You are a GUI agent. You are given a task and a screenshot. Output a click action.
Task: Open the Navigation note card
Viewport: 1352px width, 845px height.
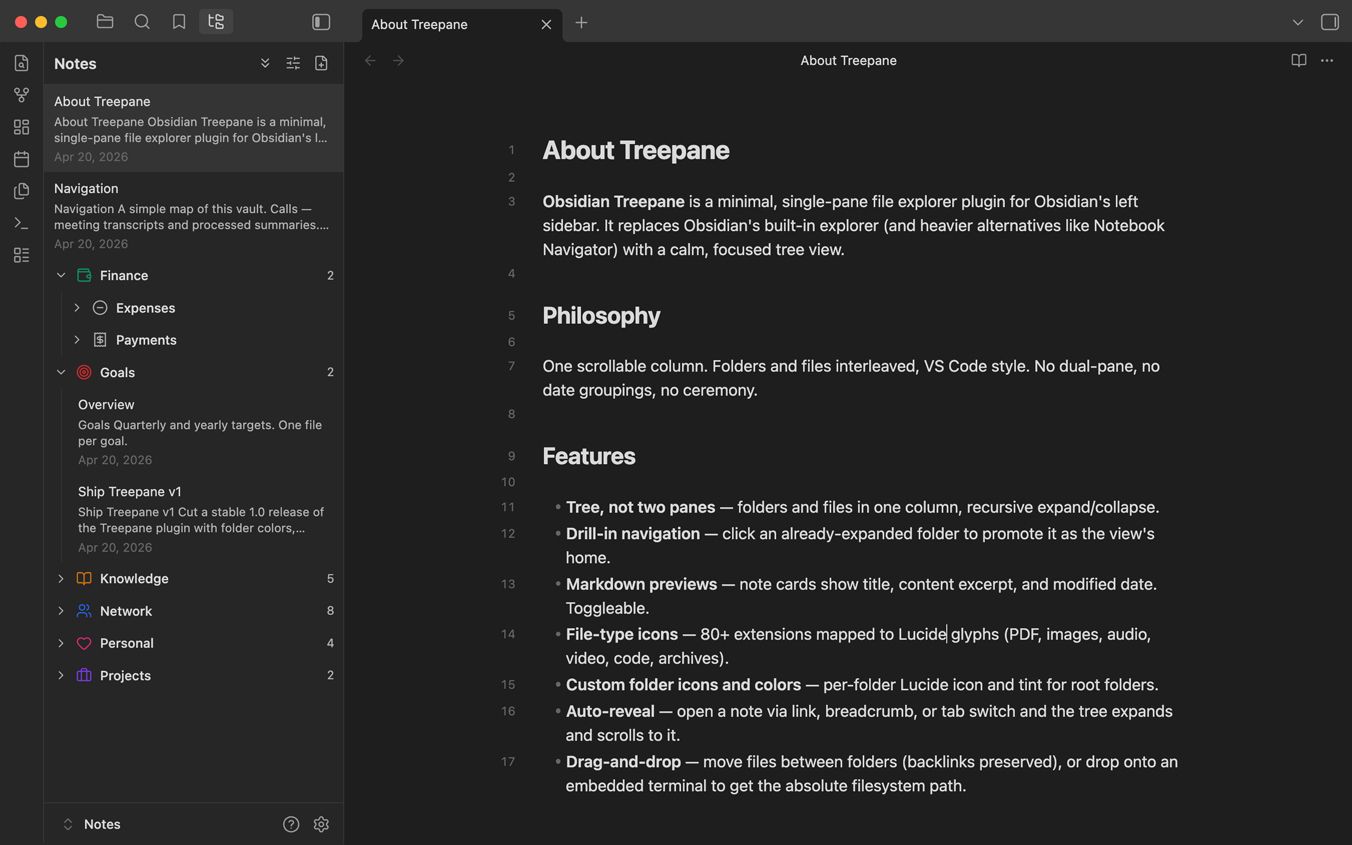point(193,215)
